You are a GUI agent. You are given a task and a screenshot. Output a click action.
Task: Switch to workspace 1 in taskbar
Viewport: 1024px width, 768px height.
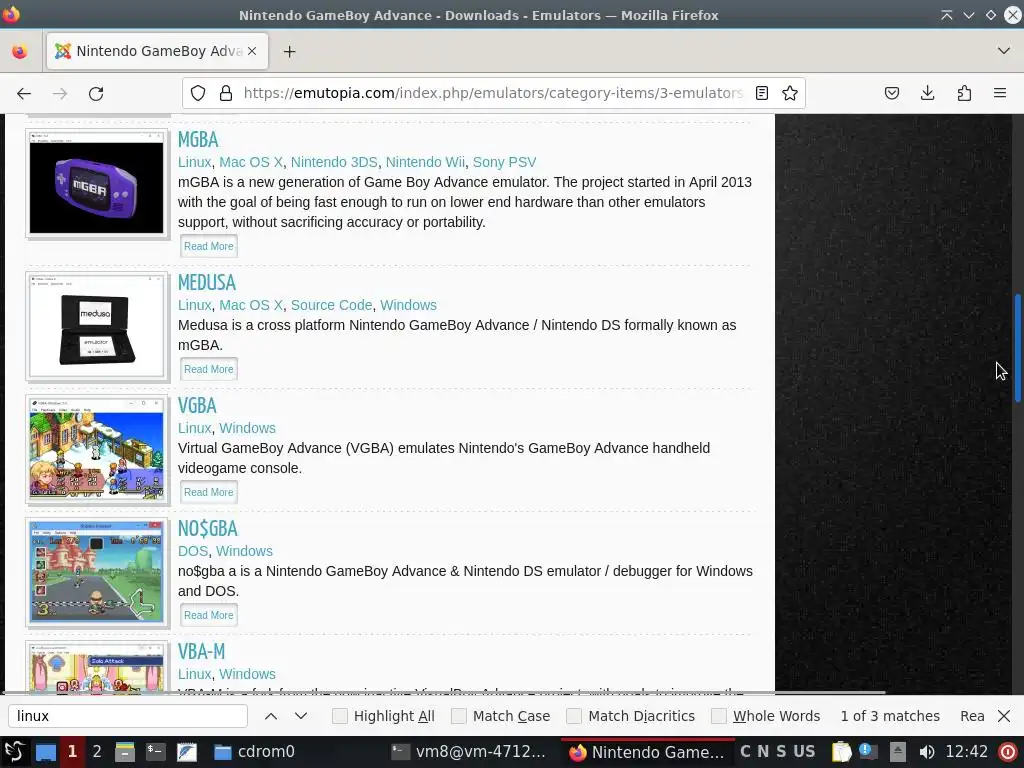click(72, 752)
